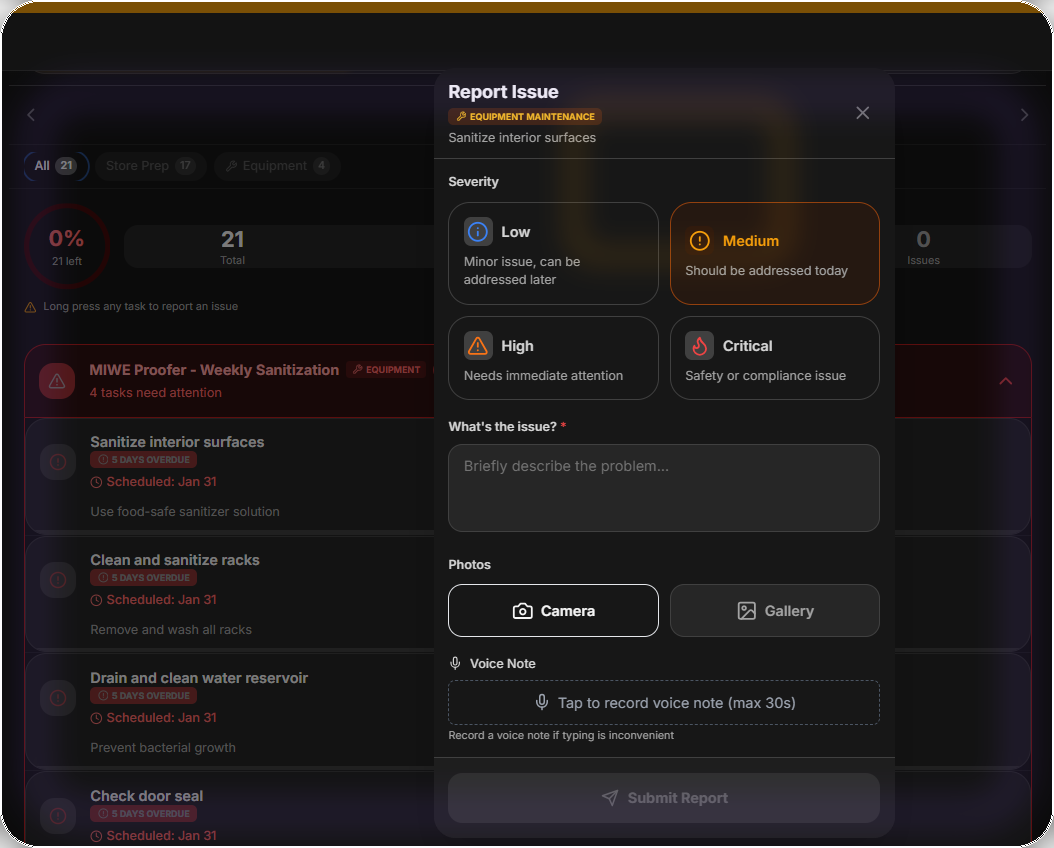Image resolution: width=1054 pixels, height=848 pixels.
Task: Click the right navigation chevron
Action: [1023, 114]
